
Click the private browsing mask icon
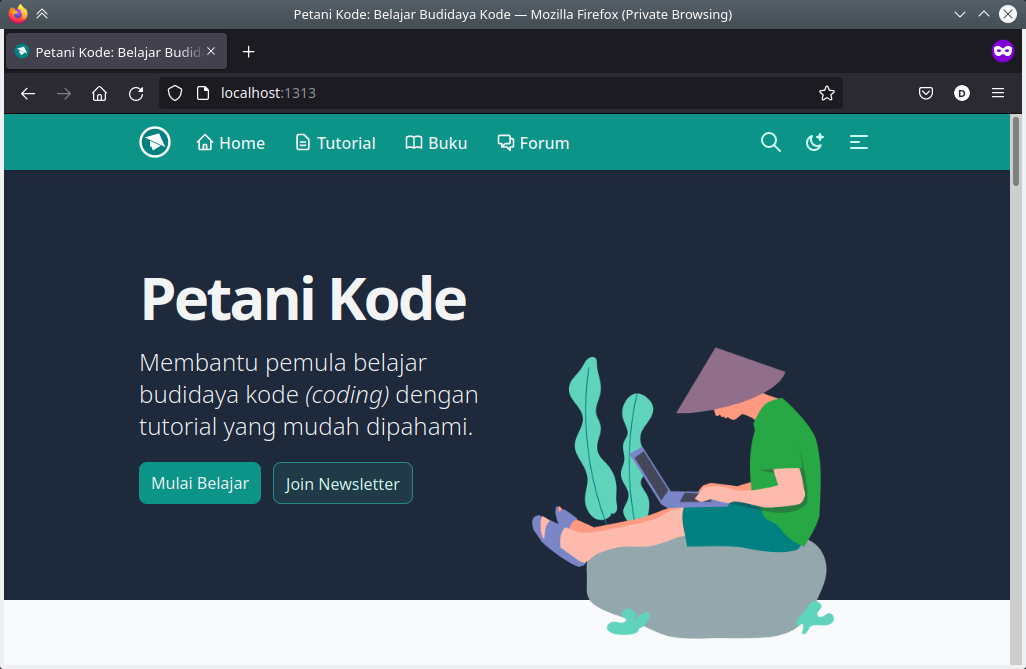[1002, 51]
